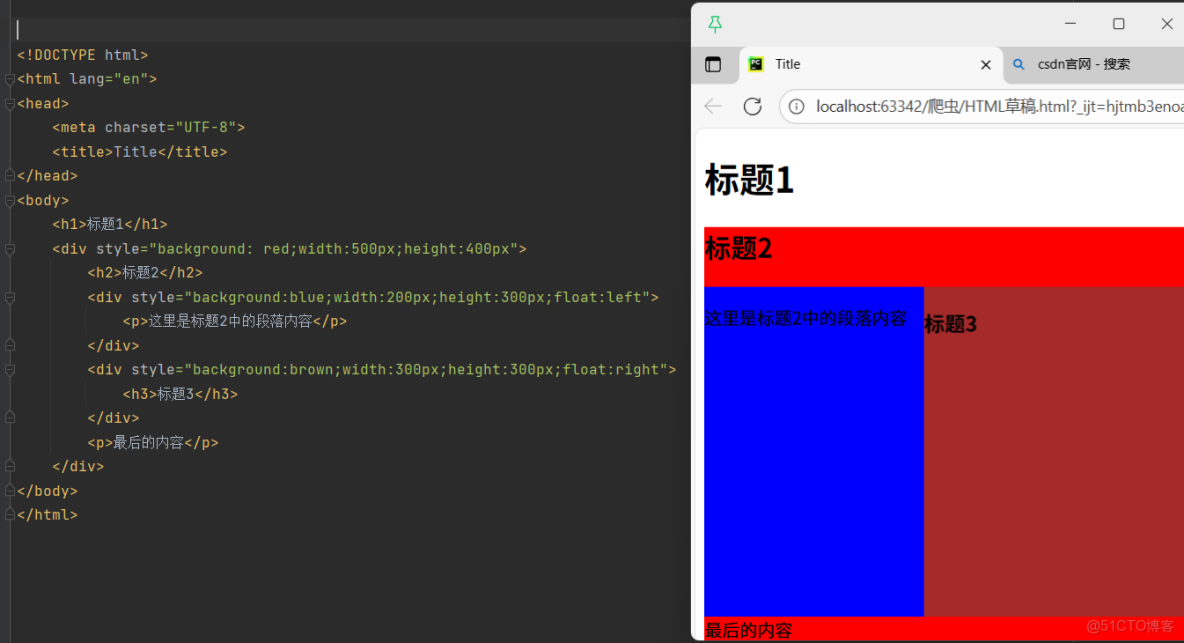The image size is (1184, 643).
Task: Reload the page with the refresh icon
Action: click(x=753, y=105)
